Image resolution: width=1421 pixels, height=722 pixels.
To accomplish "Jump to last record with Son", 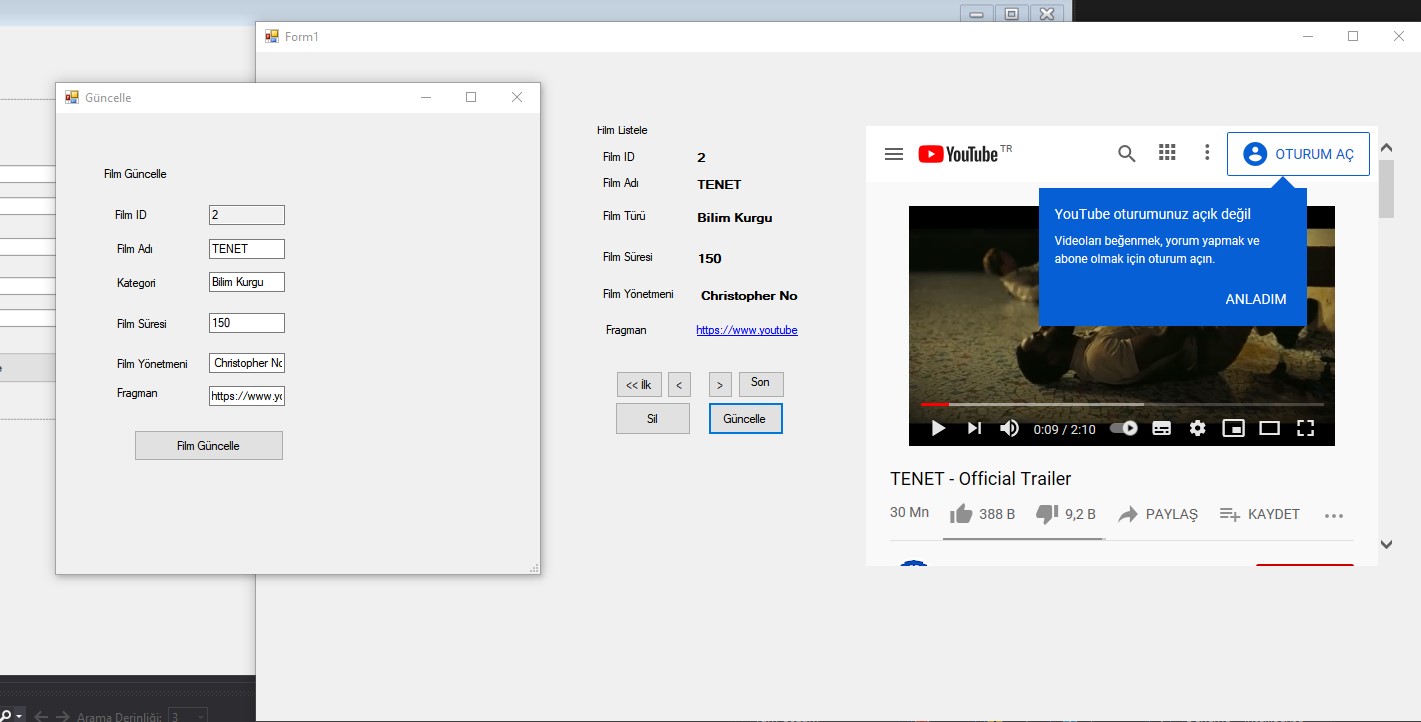I will pos(761,383).
